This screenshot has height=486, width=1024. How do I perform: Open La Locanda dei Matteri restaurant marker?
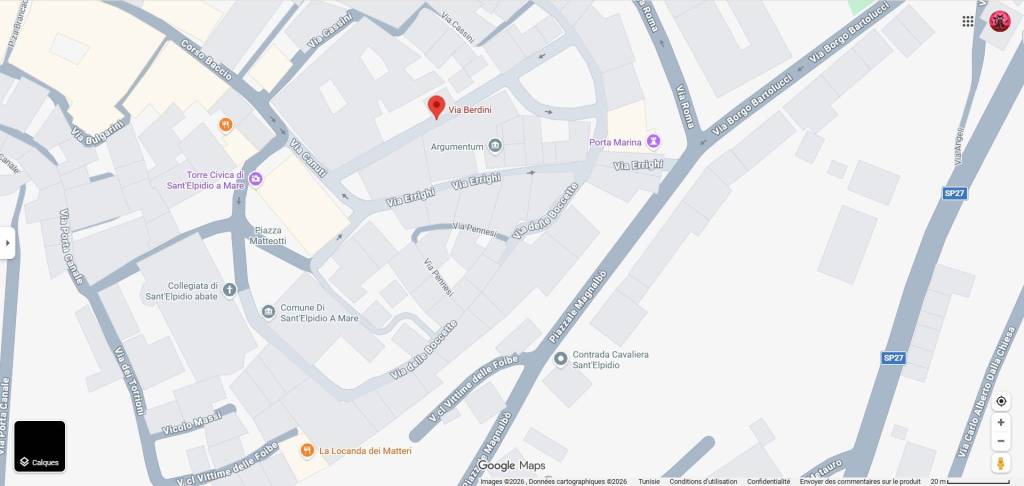[306, 450]
